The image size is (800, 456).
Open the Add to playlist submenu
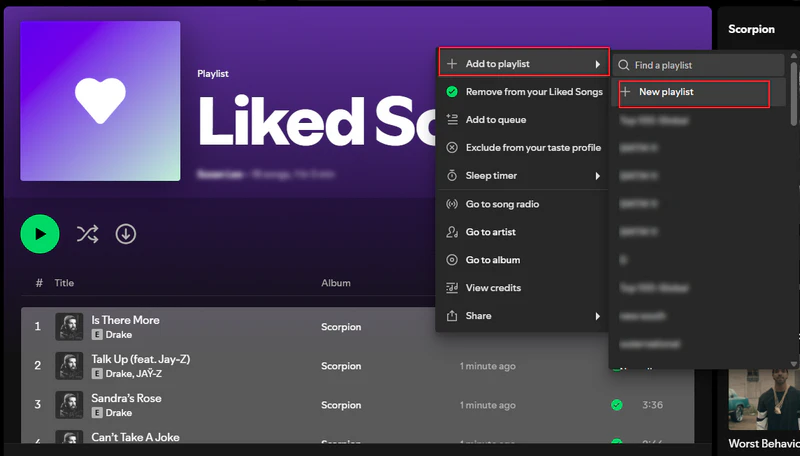coord(523,64)
